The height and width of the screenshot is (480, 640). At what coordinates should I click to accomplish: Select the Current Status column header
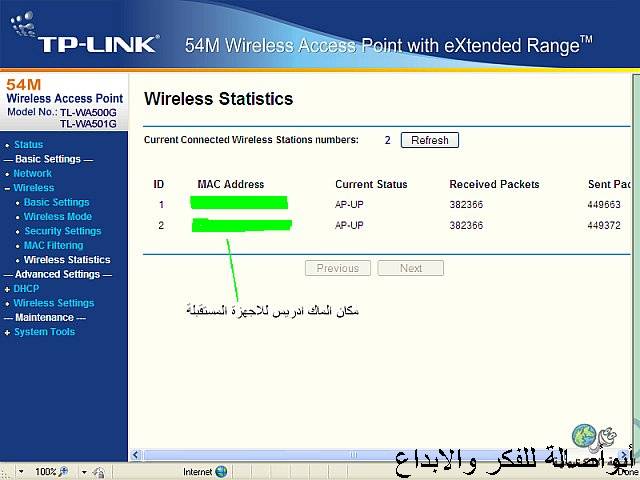[371, 184]
